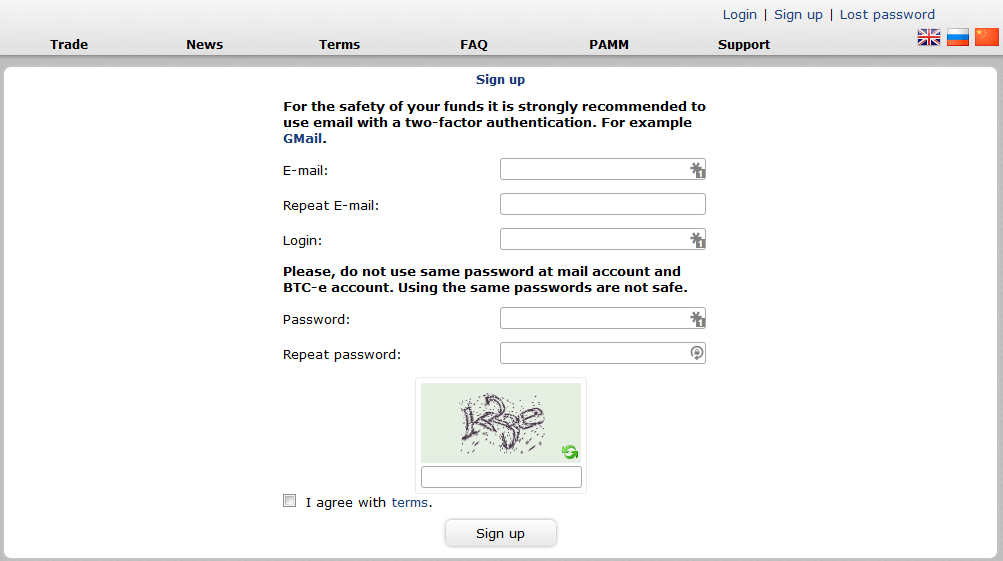Choose the Chinese flag language icon
The image size is (1003, 561).
986,38
